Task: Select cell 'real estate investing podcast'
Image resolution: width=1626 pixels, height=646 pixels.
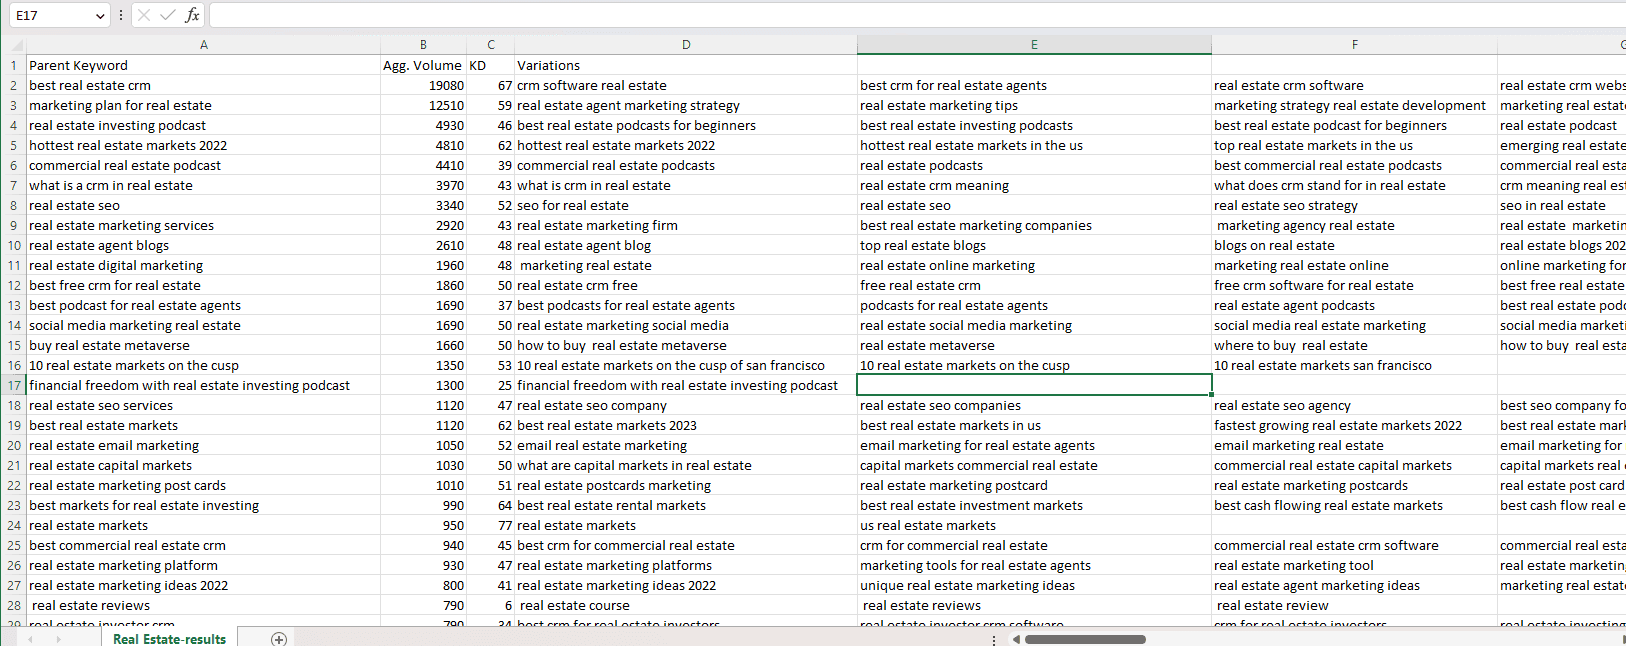Action: coord(204,125)
